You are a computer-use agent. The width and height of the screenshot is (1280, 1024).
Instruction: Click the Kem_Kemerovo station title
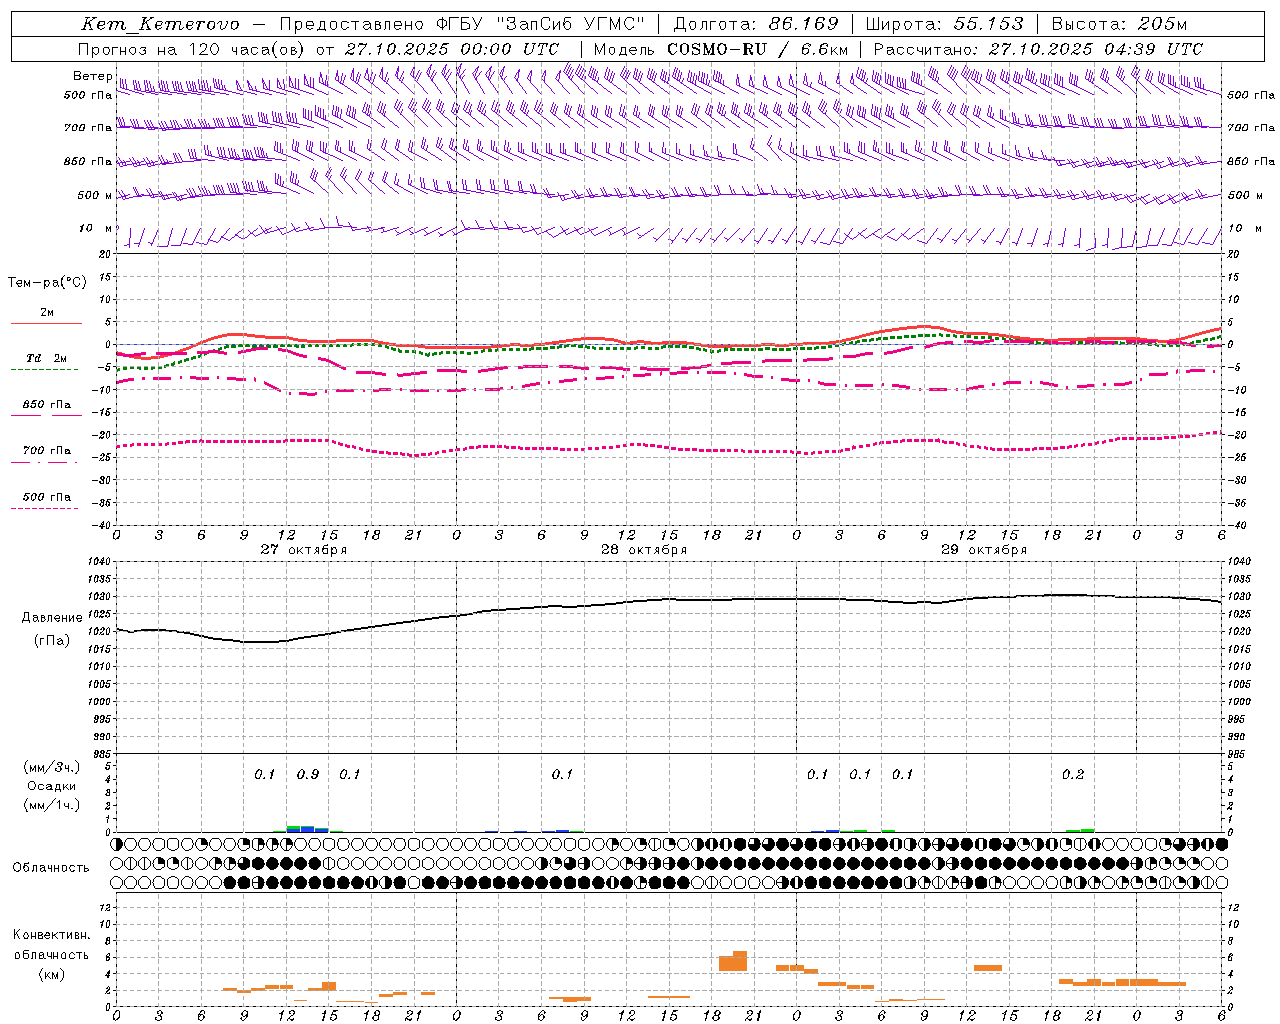(x=160, y=24)
